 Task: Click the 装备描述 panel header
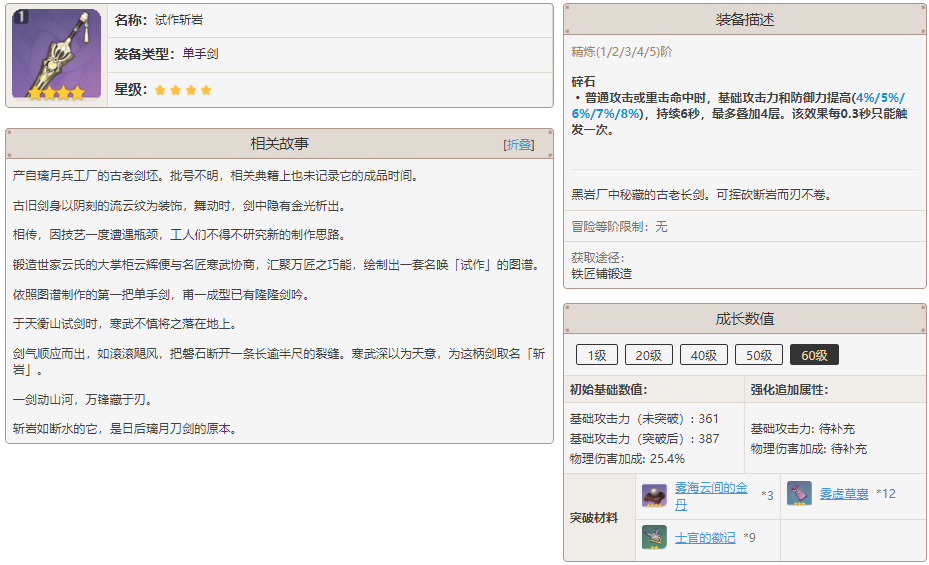tap(745, 20)
